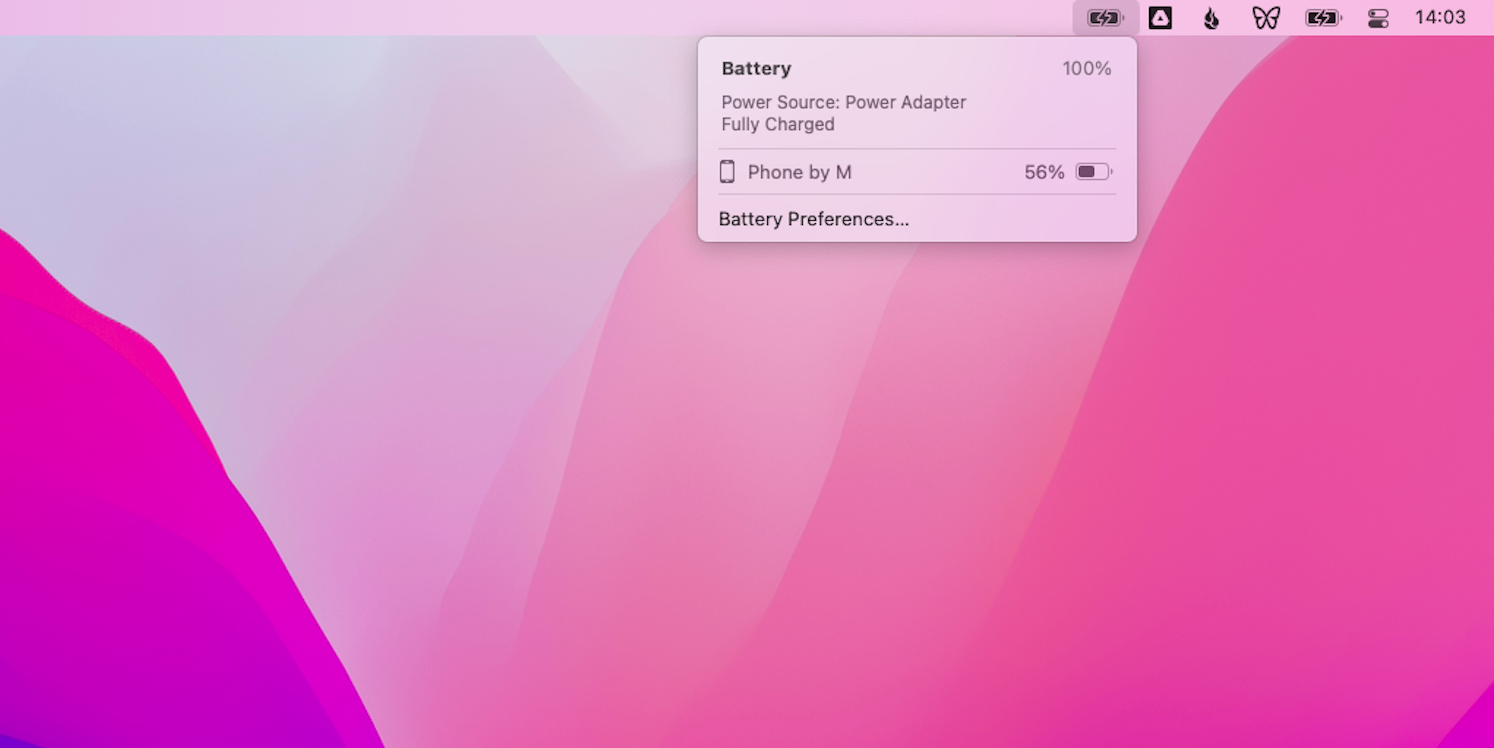Open the 14:03 clock notification panel
The width and height of the screenshot is (1494, 748).
[1440, 18]
